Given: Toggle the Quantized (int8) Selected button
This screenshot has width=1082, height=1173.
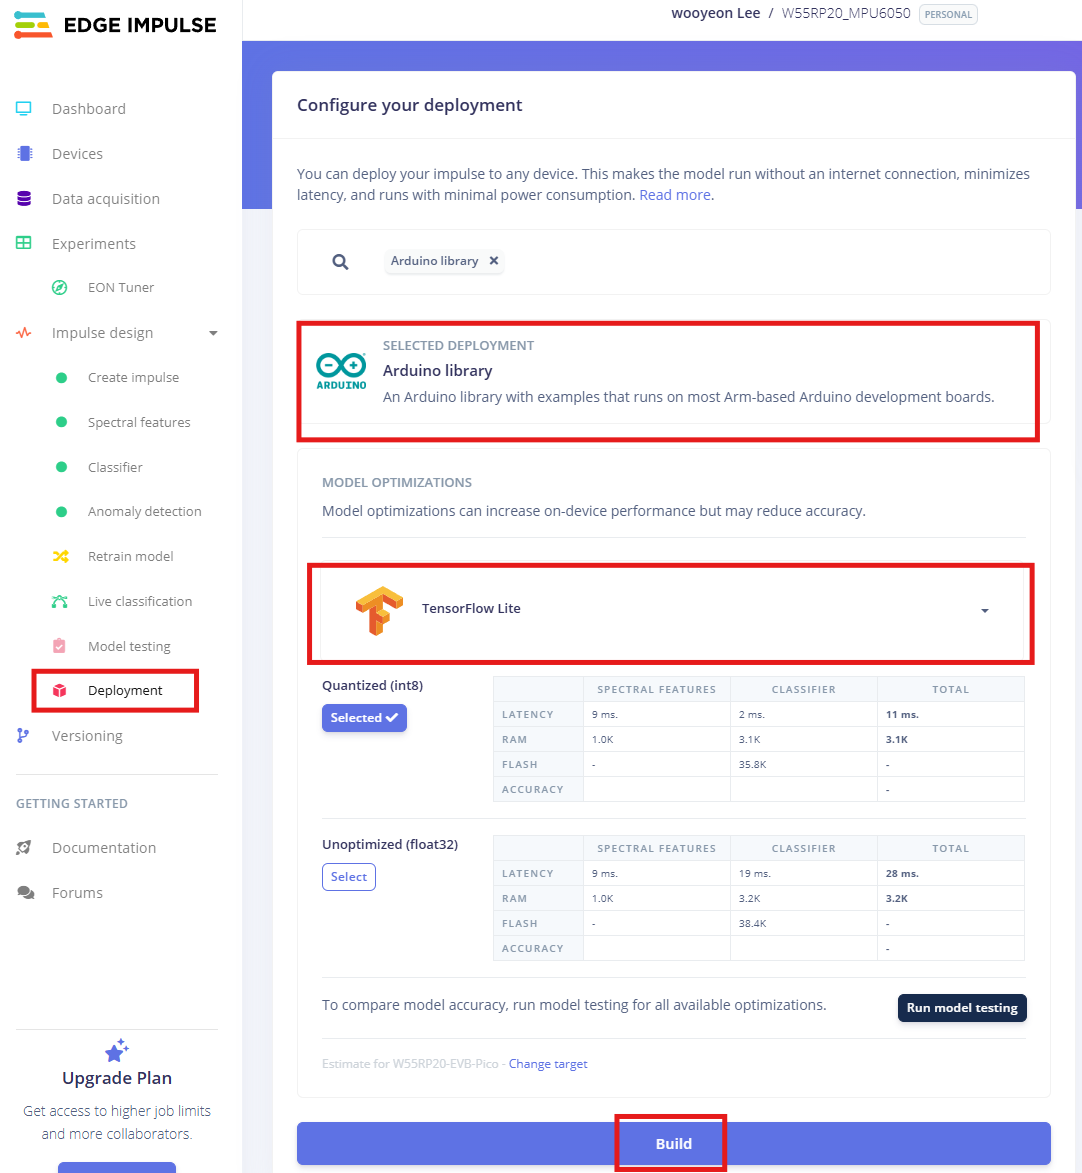Looking at the screenshot, I should coord(364,717).
